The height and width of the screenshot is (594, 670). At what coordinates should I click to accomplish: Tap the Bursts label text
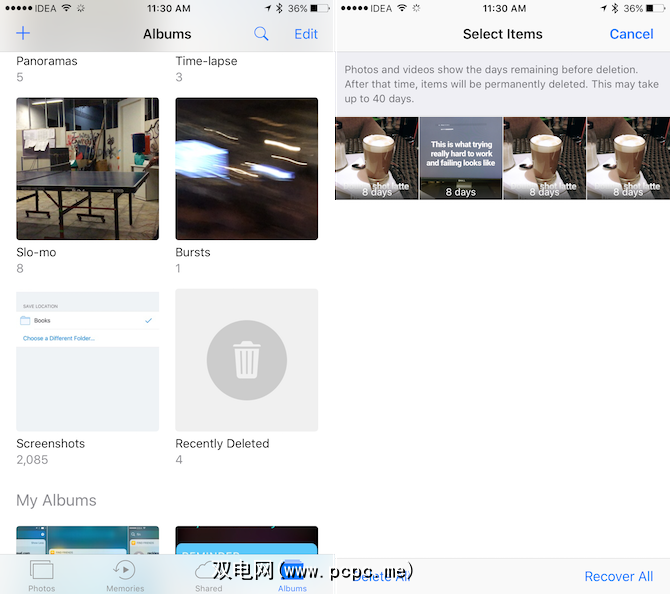click(193, 252)
